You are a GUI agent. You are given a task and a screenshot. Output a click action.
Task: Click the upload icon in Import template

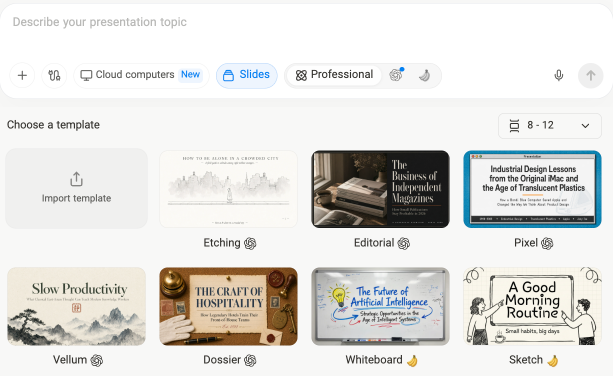pos(77,179)
